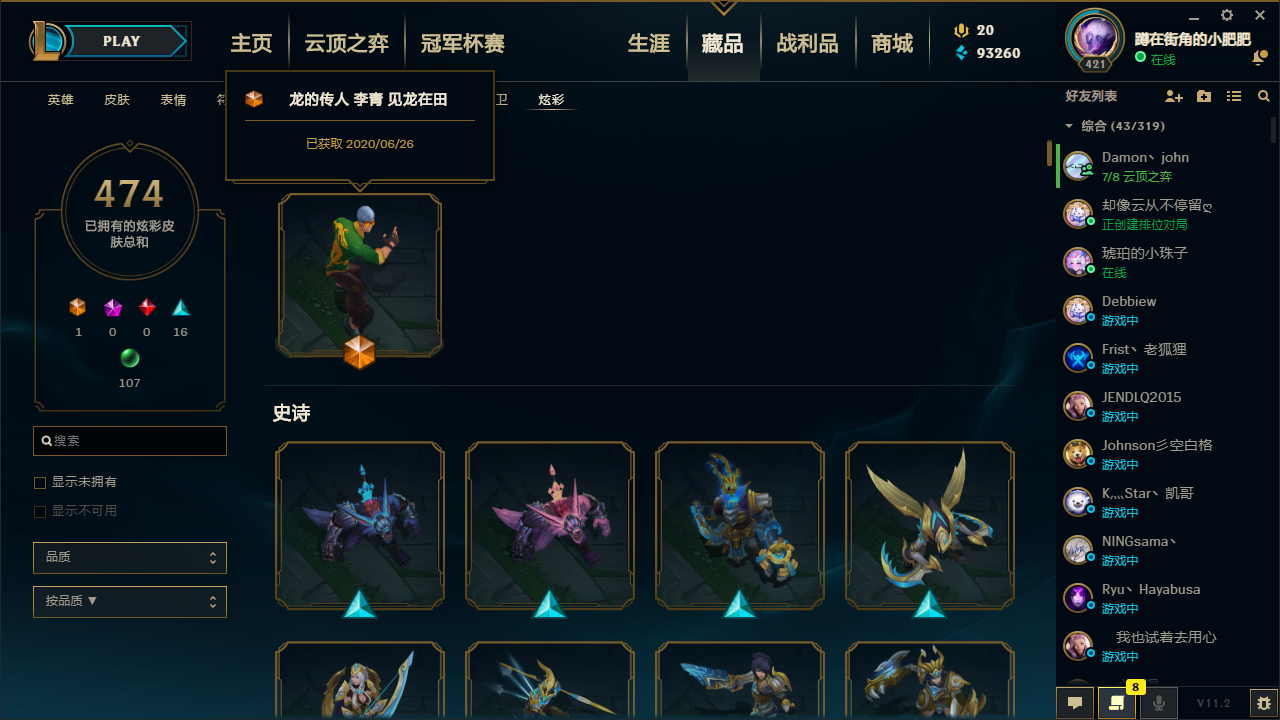Open the 按品质 sort dropdown
1280x720 pixels.
click(x=130, y=602)
